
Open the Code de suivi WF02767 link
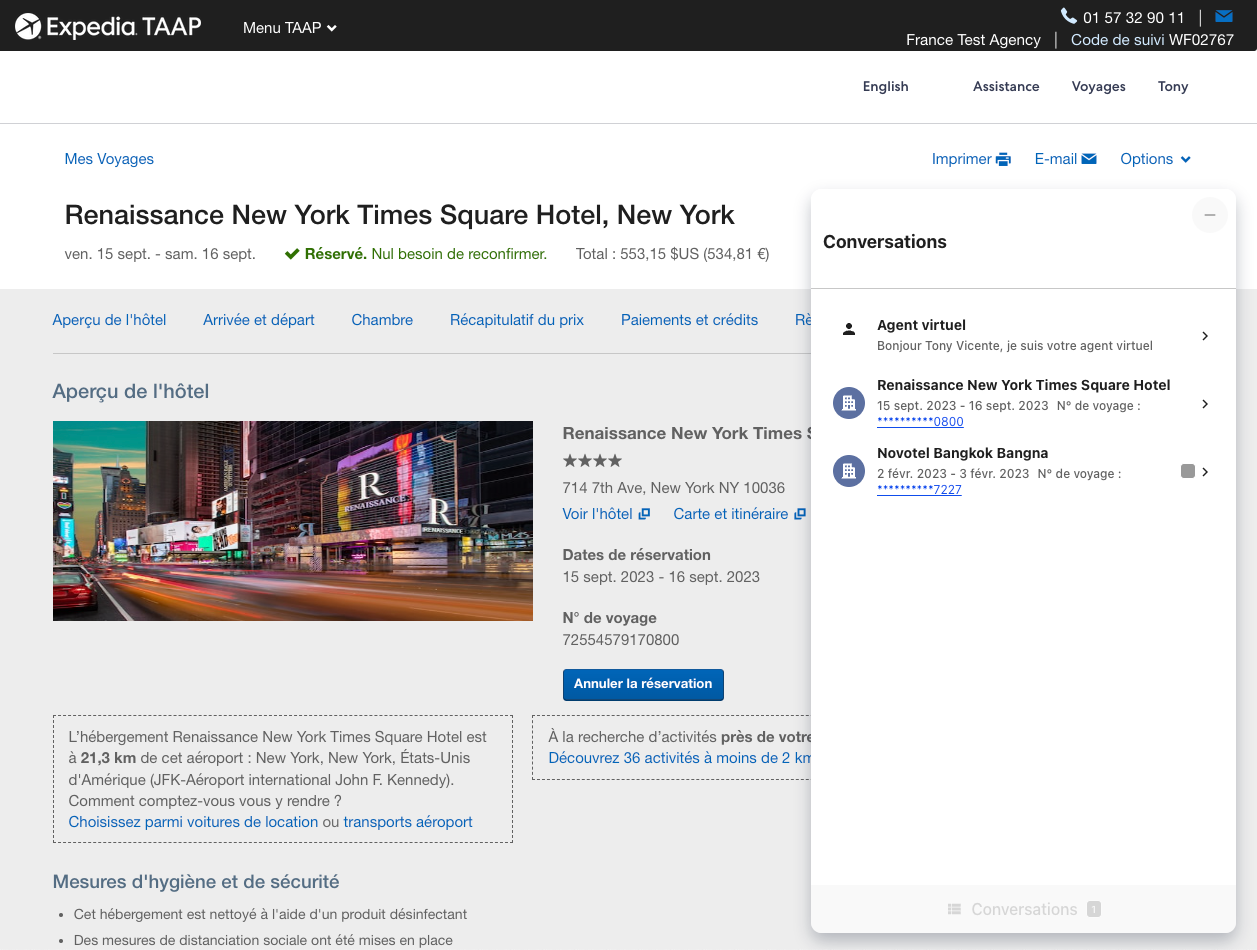pos(1152,40)
